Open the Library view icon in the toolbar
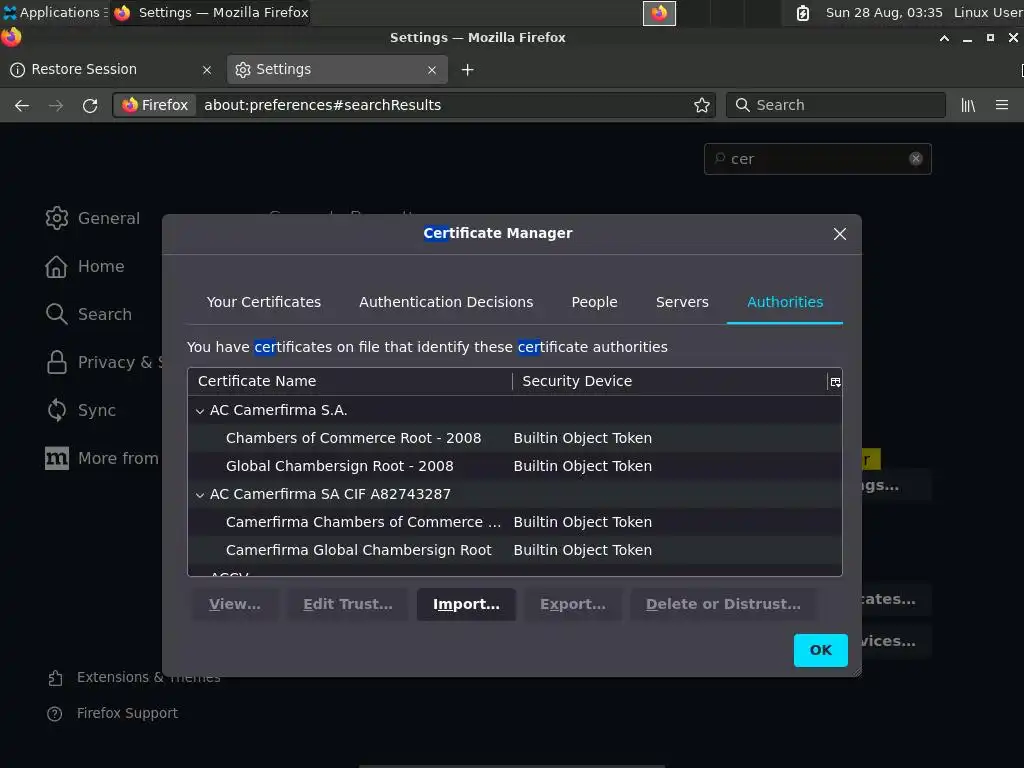 click(968, 105)
